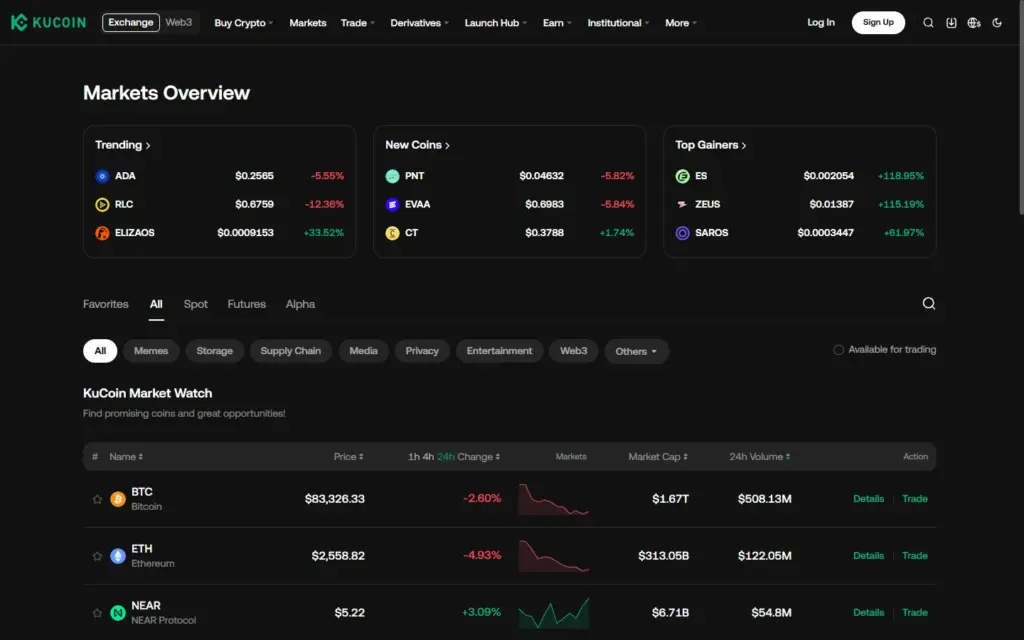Filter by Supply Chain category
The image size is (1024, 640).
(291, 351)
